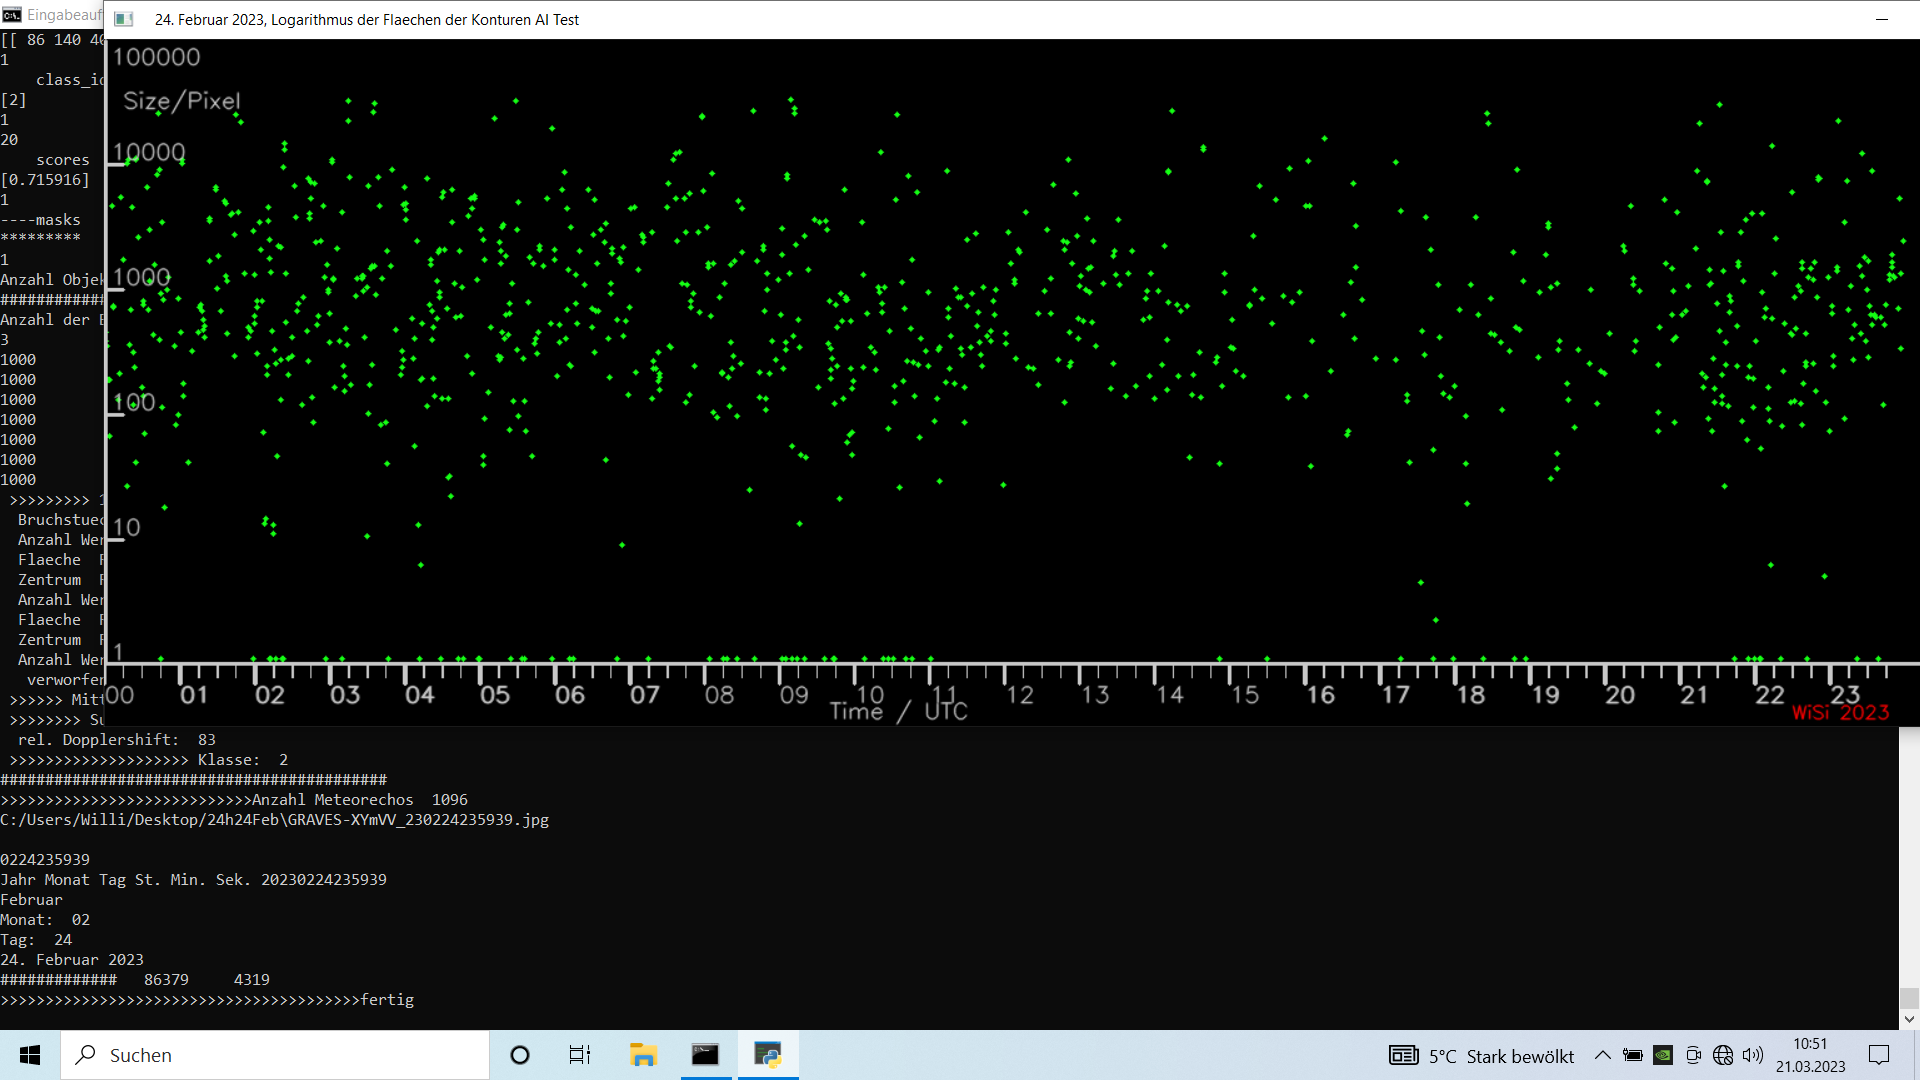The width and height of the screenshot is (1920, 1080).
Task: Click the console line '24. Februar 2023'
Action: [72, 960]
